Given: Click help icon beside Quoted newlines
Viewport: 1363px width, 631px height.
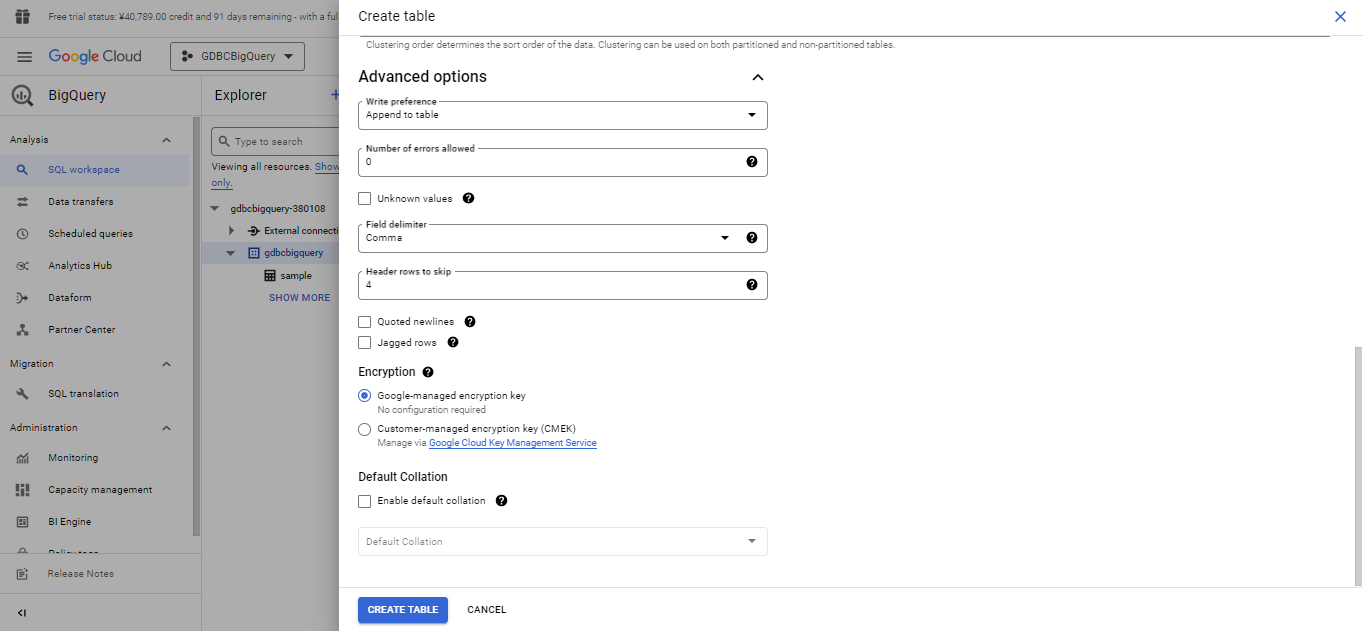Looking at the screenshot, I should (x=470, y=322).
